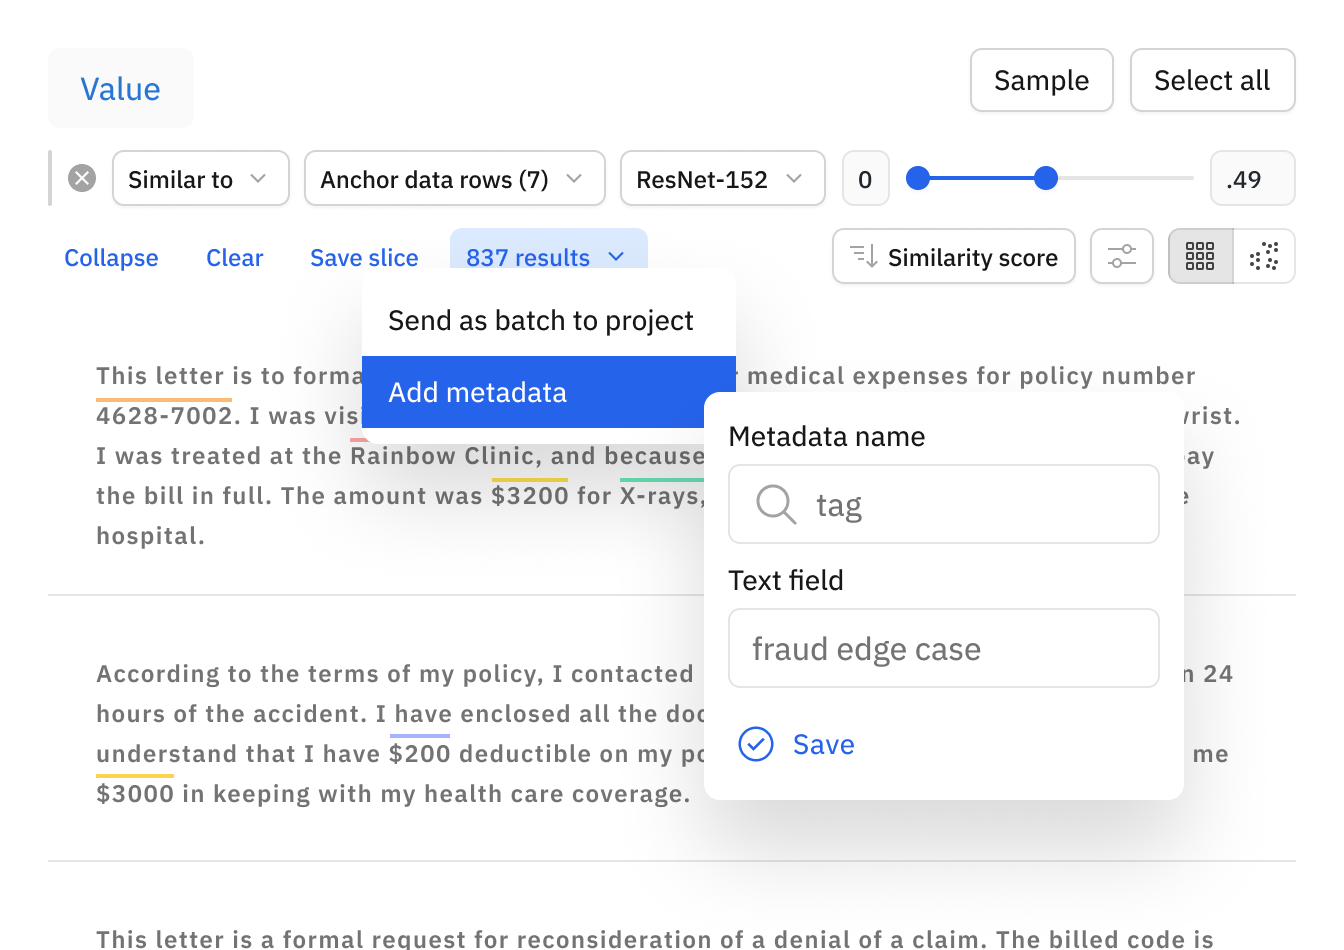Click text "$3000 in keeping with my health care coverage."
1344x950 pixels.
(394, 794)
